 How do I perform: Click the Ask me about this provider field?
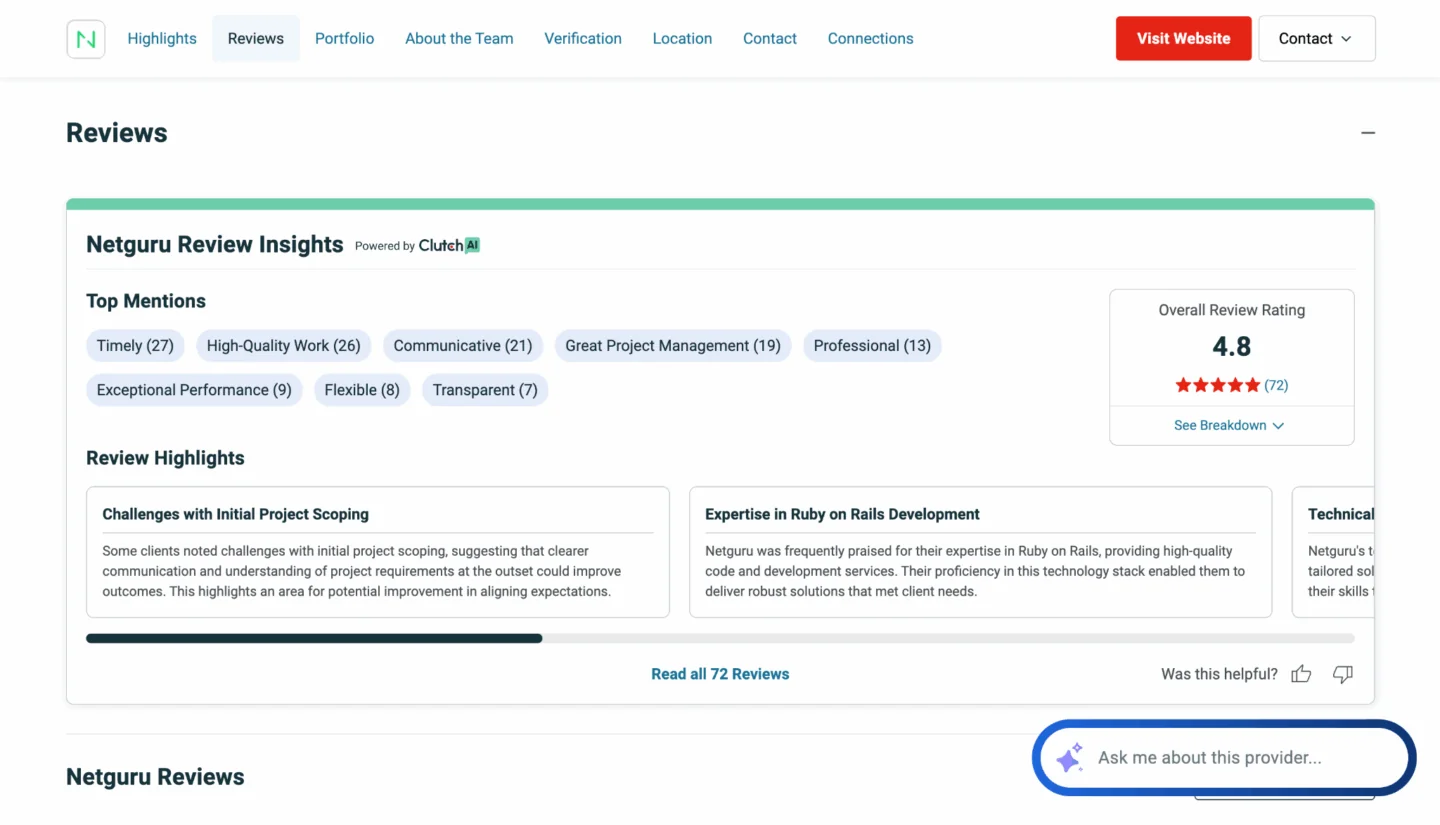click(x=1224, y=758)
